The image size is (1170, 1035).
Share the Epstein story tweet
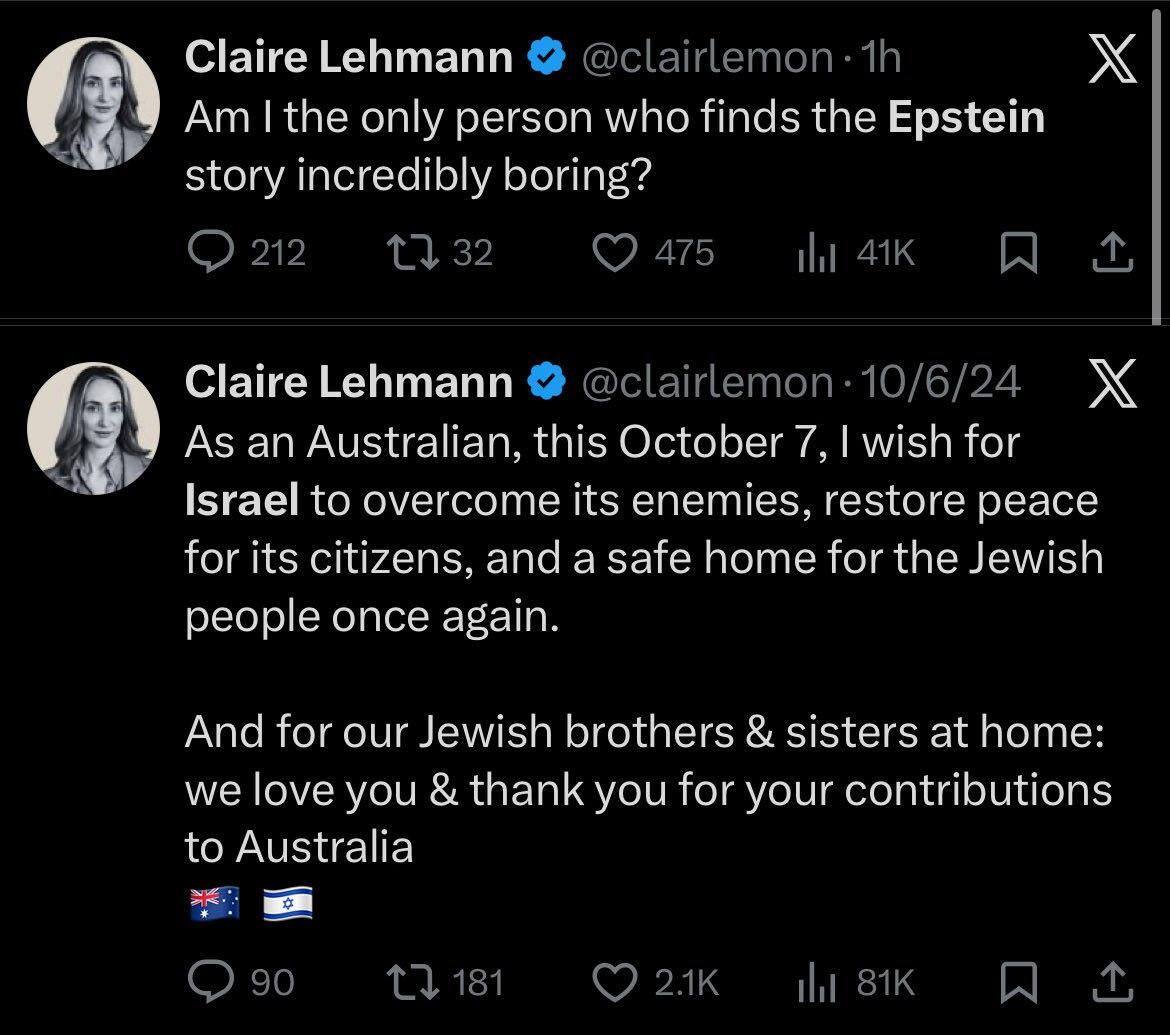[1113, 253]
